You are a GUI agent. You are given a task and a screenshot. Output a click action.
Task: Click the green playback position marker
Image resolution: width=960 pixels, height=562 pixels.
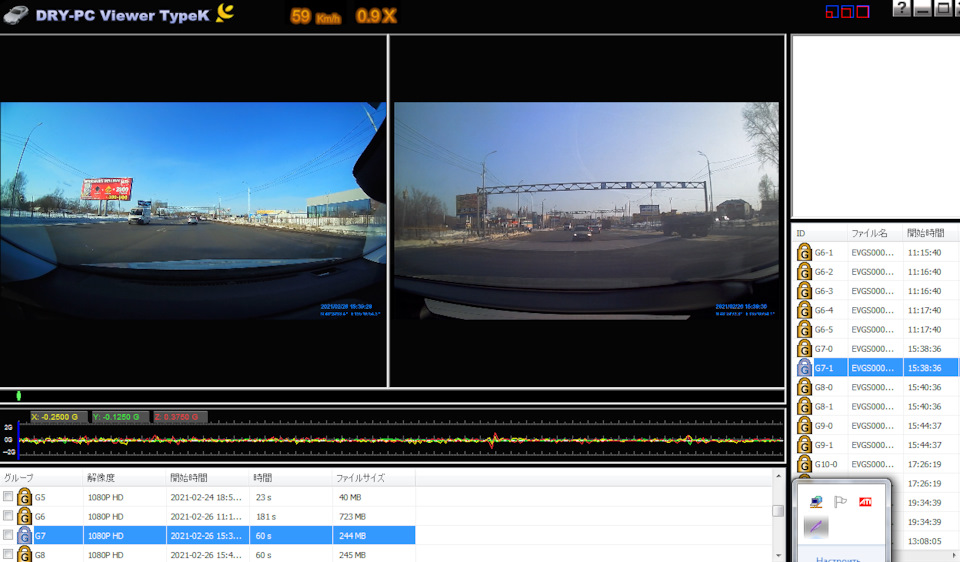click(18, 396)
